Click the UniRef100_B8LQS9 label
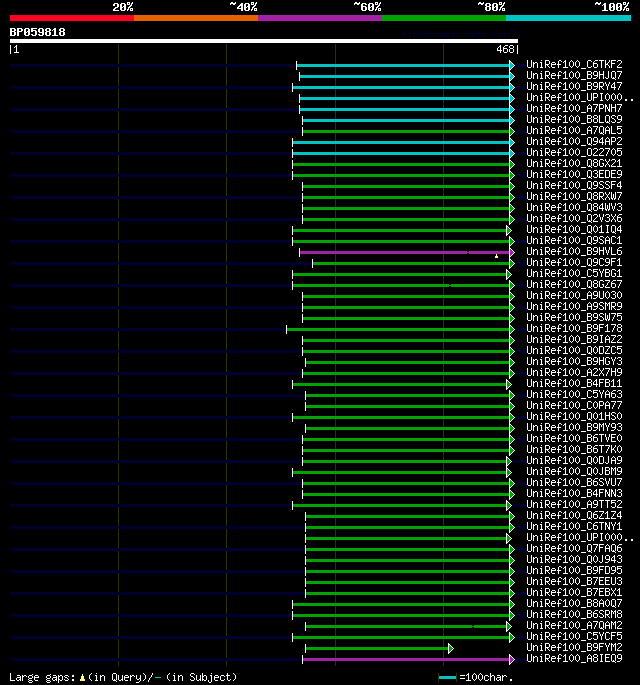The height and width of the screenshot is (685, 640). [x=574, y=119]
